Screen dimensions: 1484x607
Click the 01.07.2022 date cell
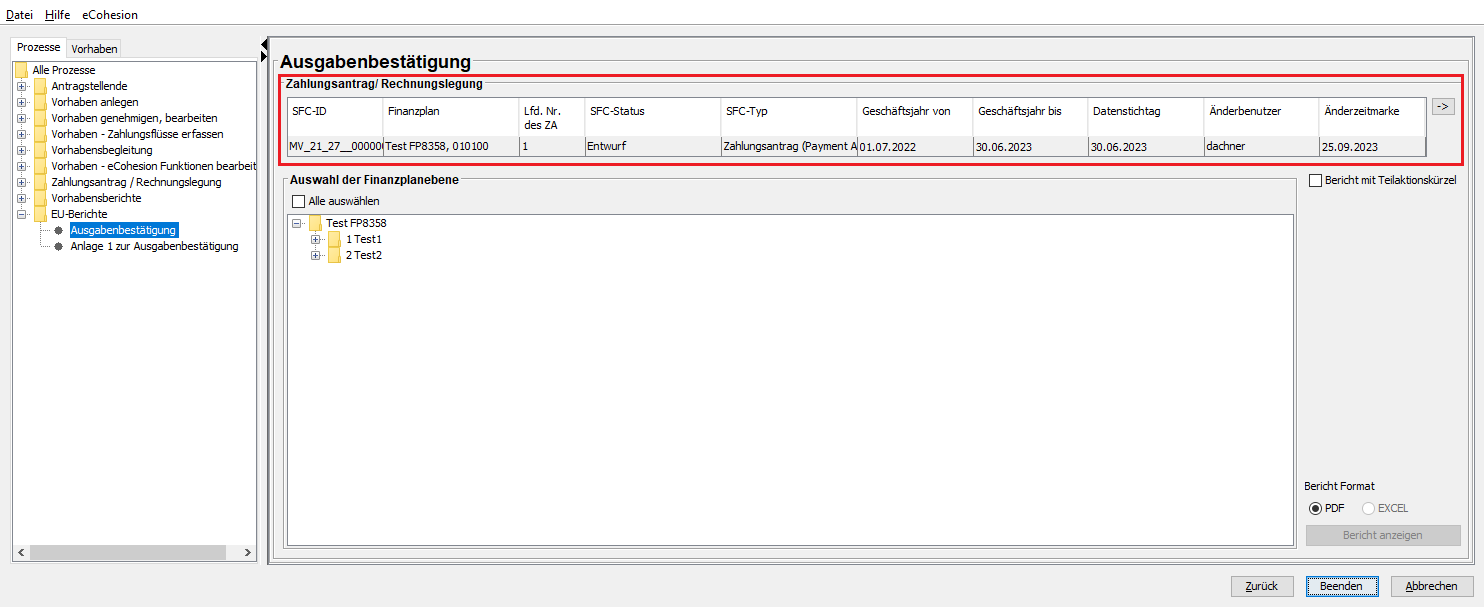click(915, 146)
